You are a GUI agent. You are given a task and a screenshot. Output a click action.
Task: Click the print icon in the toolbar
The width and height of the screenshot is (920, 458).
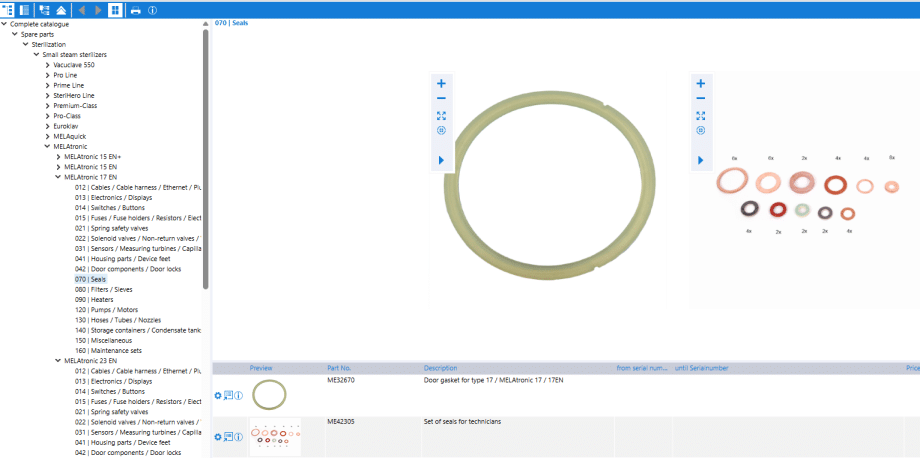136,10
